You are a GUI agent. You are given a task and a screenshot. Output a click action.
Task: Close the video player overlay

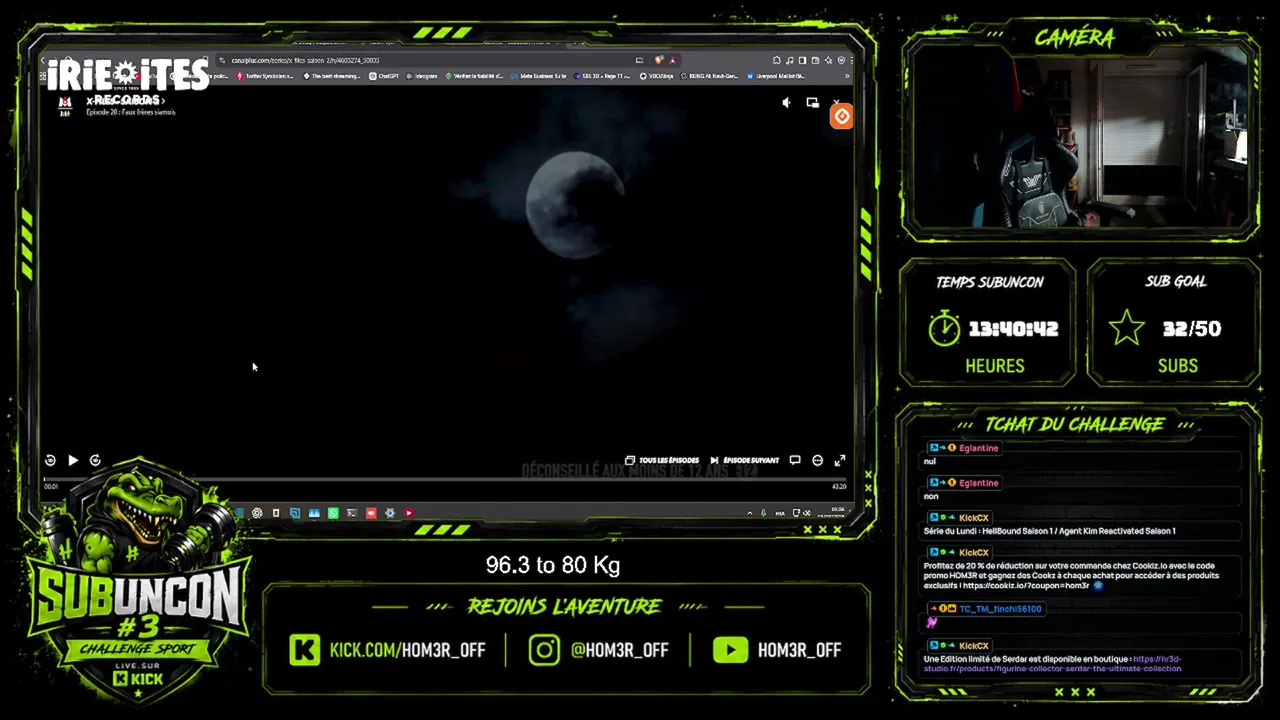pyautogui.click(x=838, y=102)
